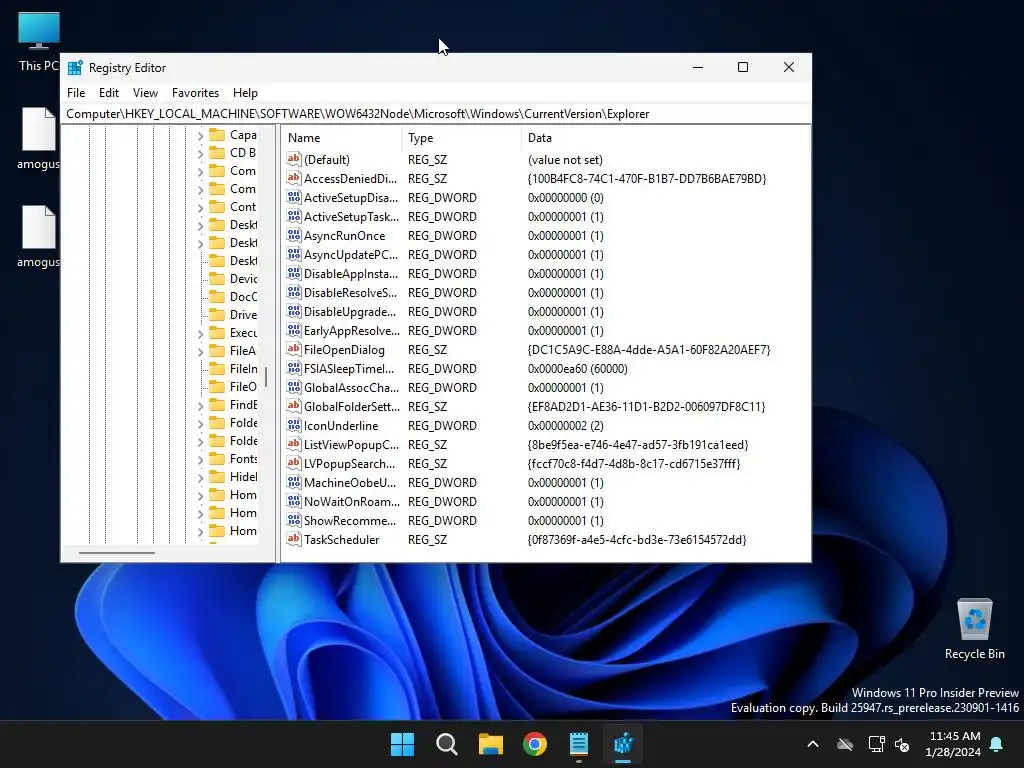Viewport: 1024px width, 768px height.
Task: Select the FileIn tree item
Action: pos(243,369)
